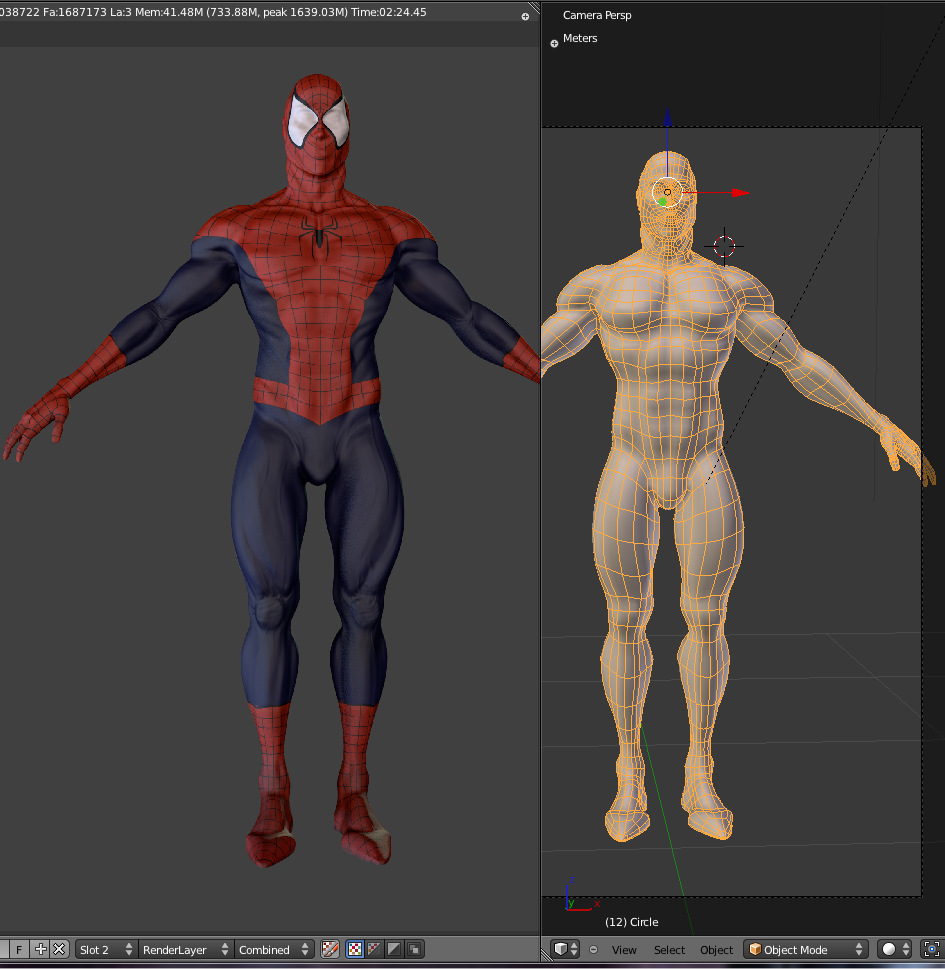Click the area split corner widget at viewport top-left
945x969 pixels.
point(533,7)
